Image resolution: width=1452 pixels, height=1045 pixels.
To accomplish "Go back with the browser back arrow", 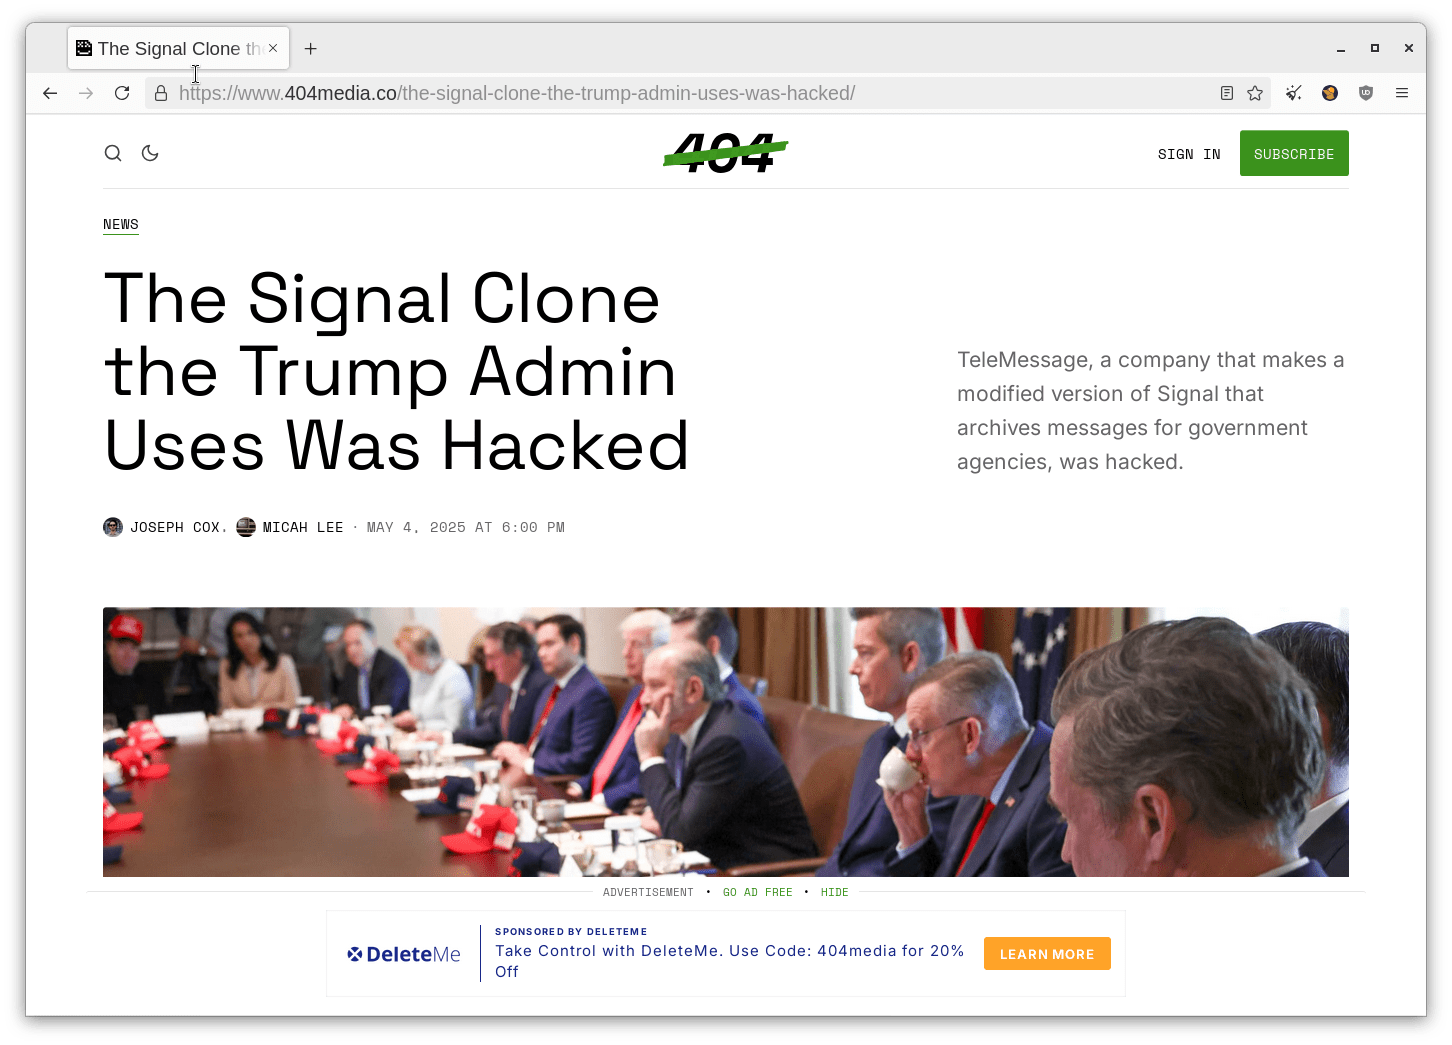I will point(50,93).
